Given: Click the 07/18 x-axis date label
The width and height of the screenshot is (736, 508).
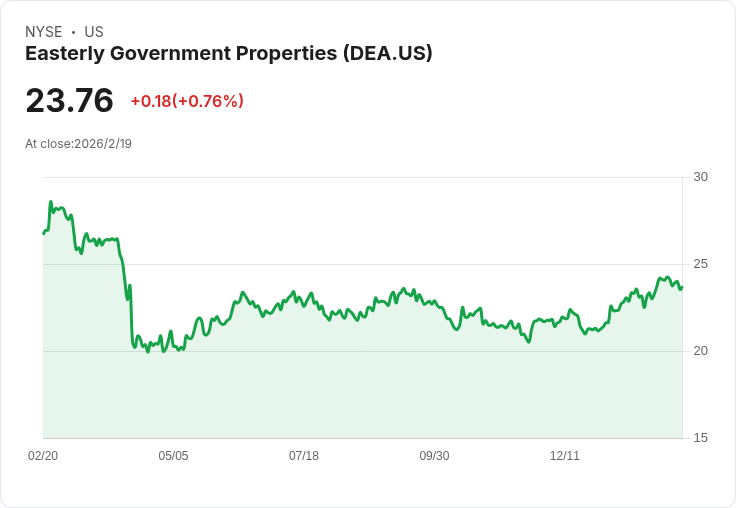Looking at the screenshot, I should click(304, 456).
